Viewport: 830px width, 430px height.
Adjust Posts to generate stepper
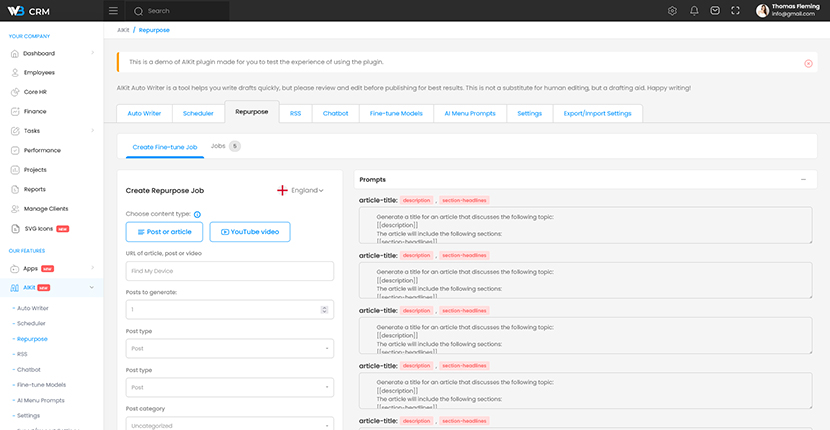(x=324, y=310)
